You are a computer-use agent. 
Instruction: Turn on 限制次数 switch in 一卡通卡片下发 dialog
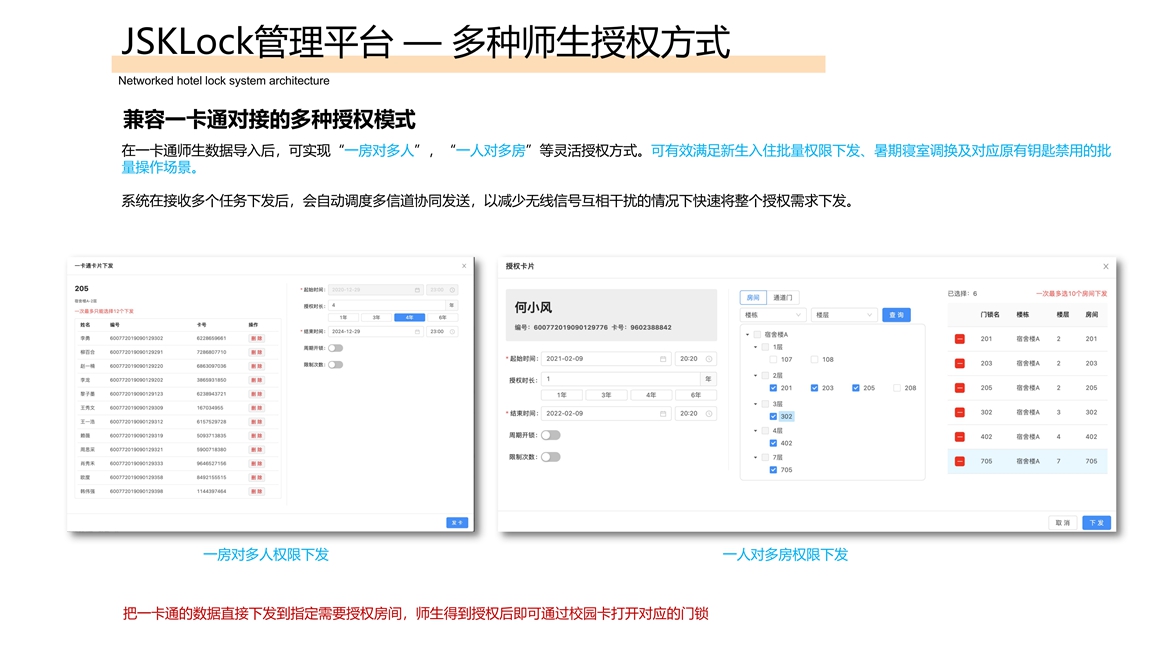(335, 365)
